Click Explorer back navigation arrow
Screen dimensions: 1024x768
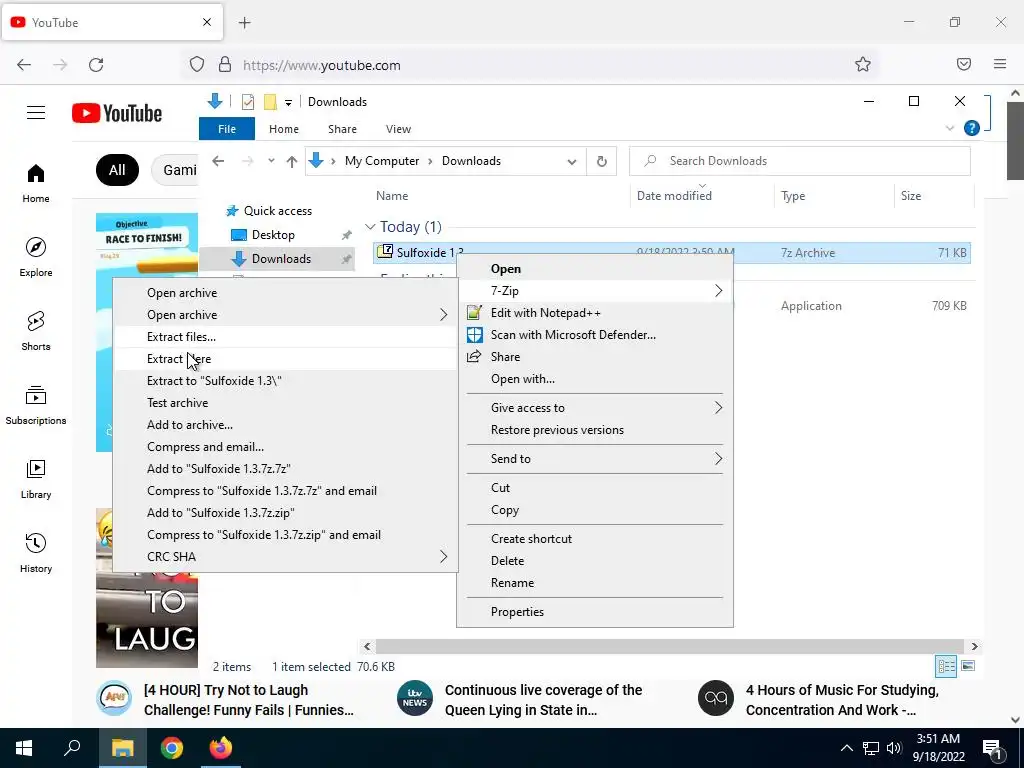point(218,161)
